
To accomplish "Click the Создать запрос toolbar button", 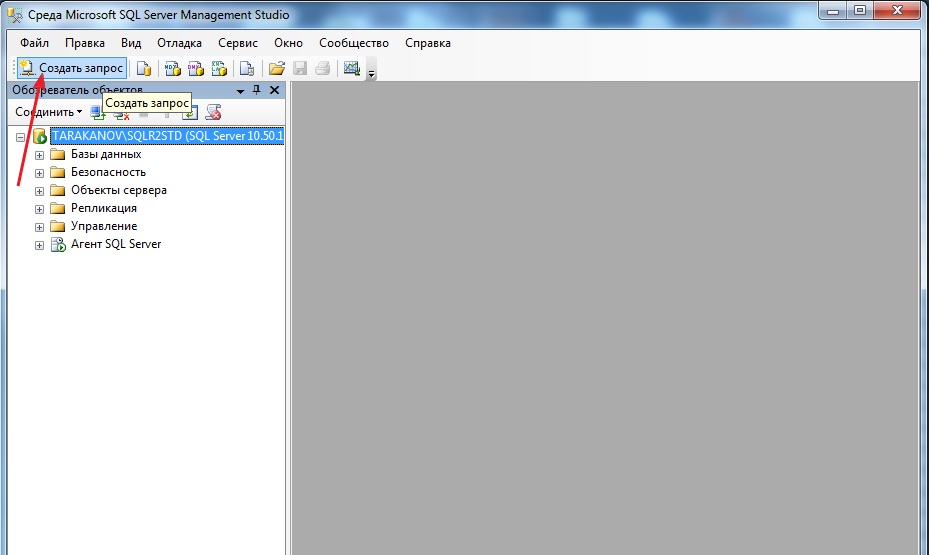I will click(72, 68).
